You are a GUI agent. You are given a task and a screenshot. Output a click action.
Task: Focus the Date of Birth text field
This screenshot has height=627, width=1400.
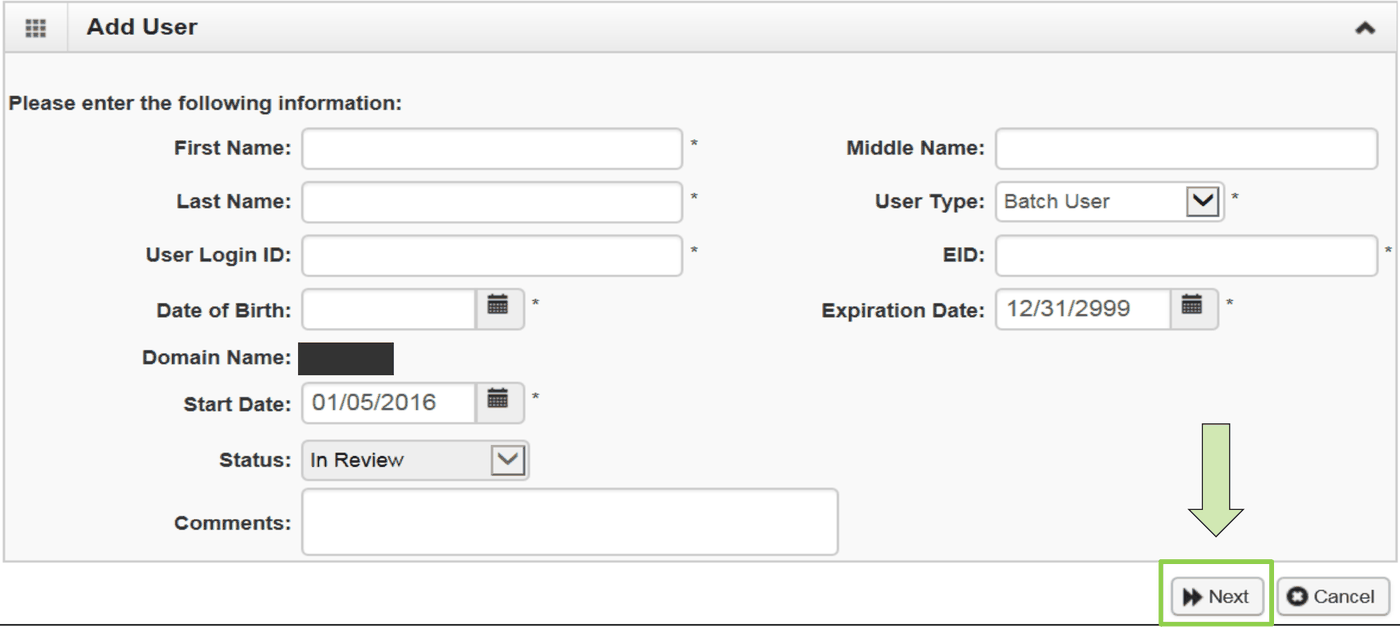click(x=389, y=309)
